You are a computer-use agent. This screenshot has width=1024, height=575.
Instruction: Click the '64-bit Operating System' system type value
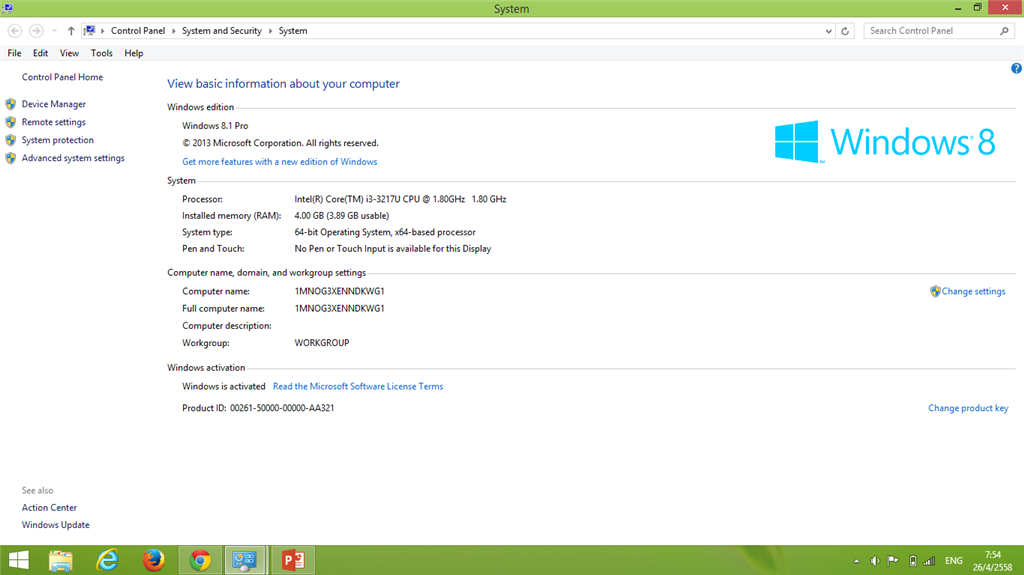[385, 232]
